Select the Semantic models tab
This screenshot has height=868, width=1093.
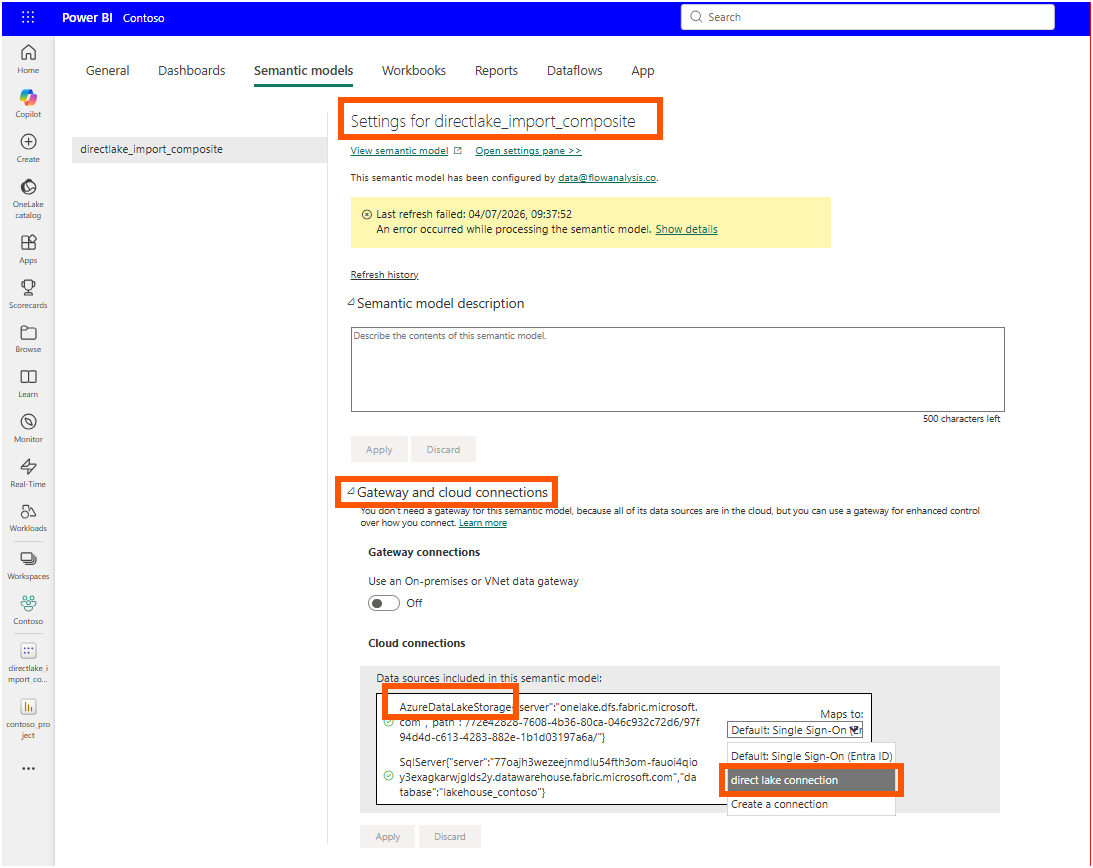[303, 70]
